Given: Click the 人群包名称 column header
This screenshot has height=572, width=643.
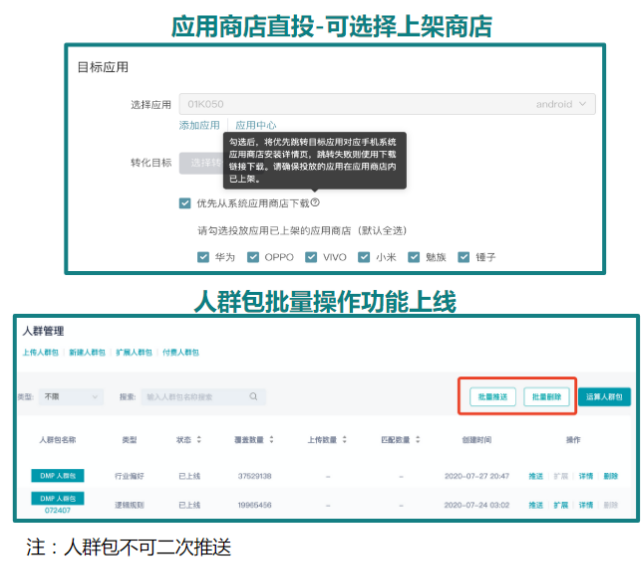Looking at the screenshot, I should pos(58,440).
